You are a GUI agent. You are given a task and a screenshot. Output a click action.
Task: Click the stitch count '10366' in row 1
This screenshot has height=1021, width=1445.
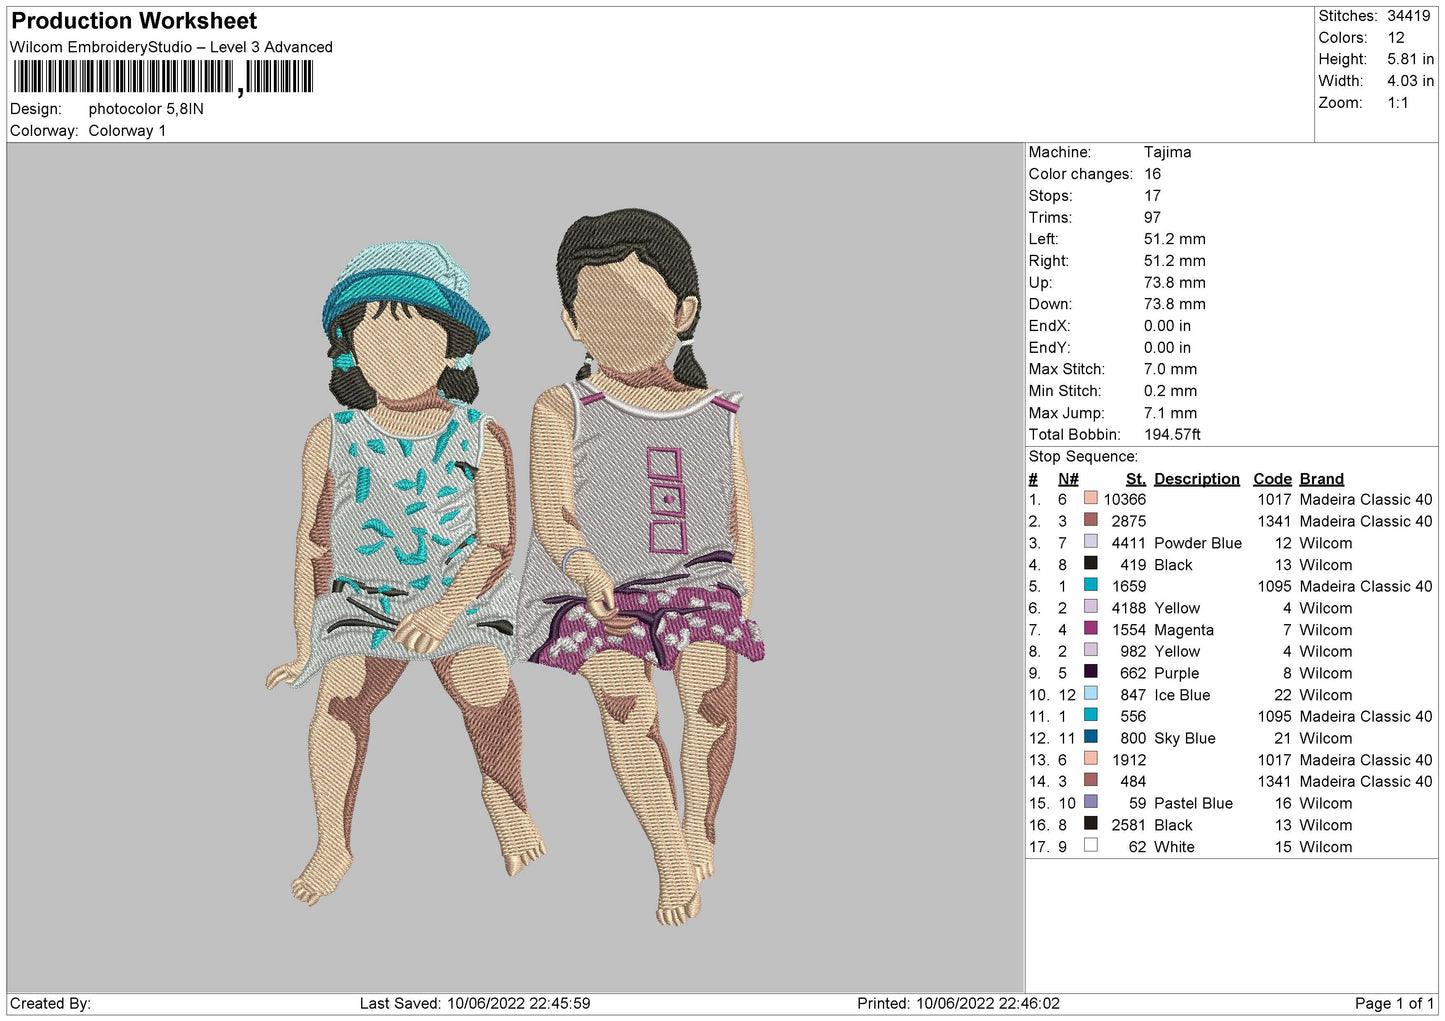(1125, 499)
